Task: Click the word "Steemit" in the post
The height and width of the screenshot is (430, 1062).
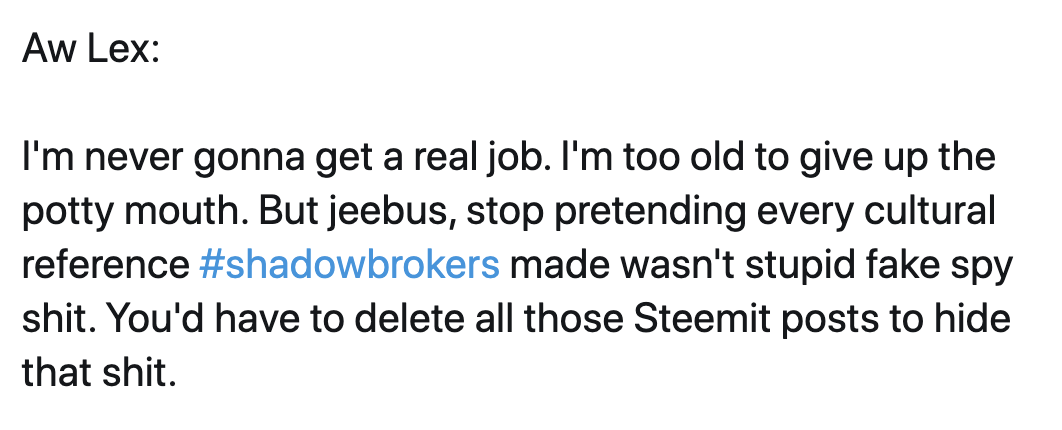Action: click(702, 319)
